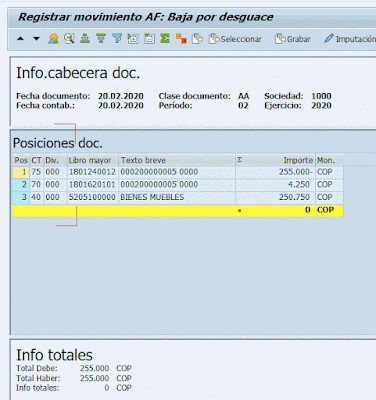Select row 3 position cell
The height and width of the screenshot is (400, 376).
(x=21, y=197)
